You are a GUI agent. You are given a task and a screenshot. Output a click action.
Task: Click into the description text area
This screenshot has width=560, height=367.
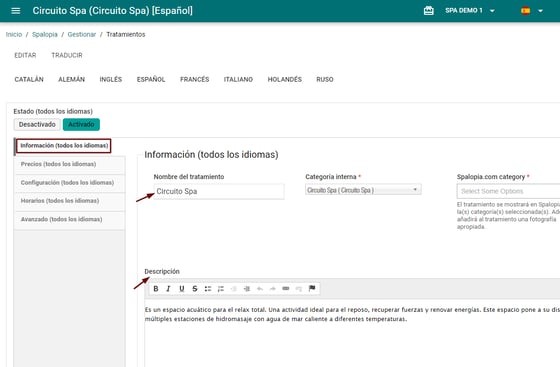(352, 333)
